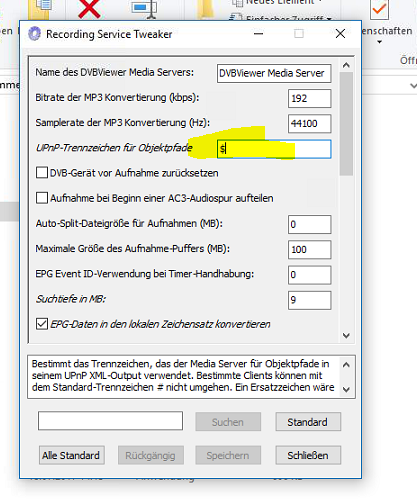
Task: Click label Bitrate der MP3 Konvertierung
Action: pyautogui.click(x=117, y=98)
